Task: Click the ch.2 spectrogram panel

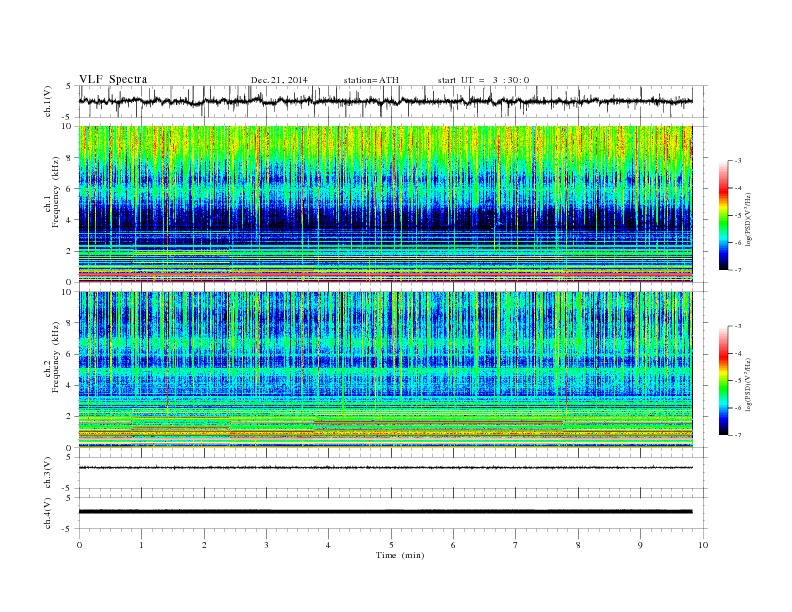Action: pos(385,370)
